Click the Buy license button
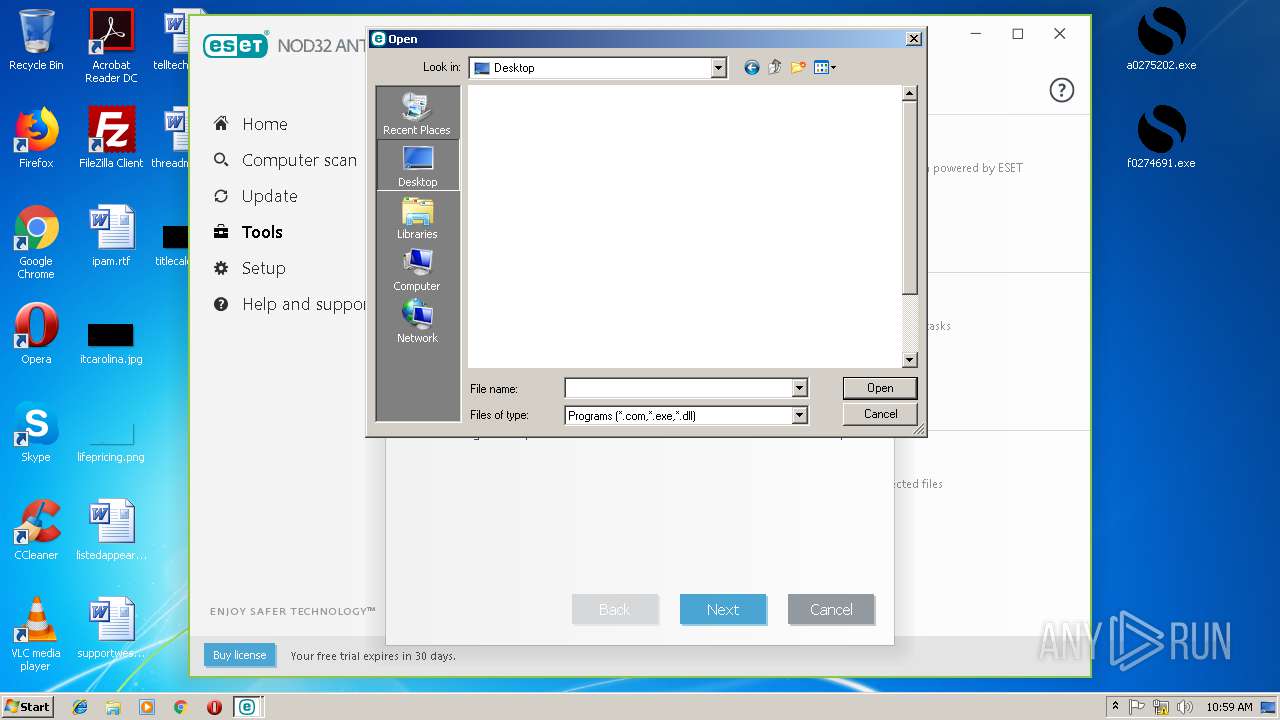The height and width of the screenshot is (720, 1280). [x=239, y=655]
